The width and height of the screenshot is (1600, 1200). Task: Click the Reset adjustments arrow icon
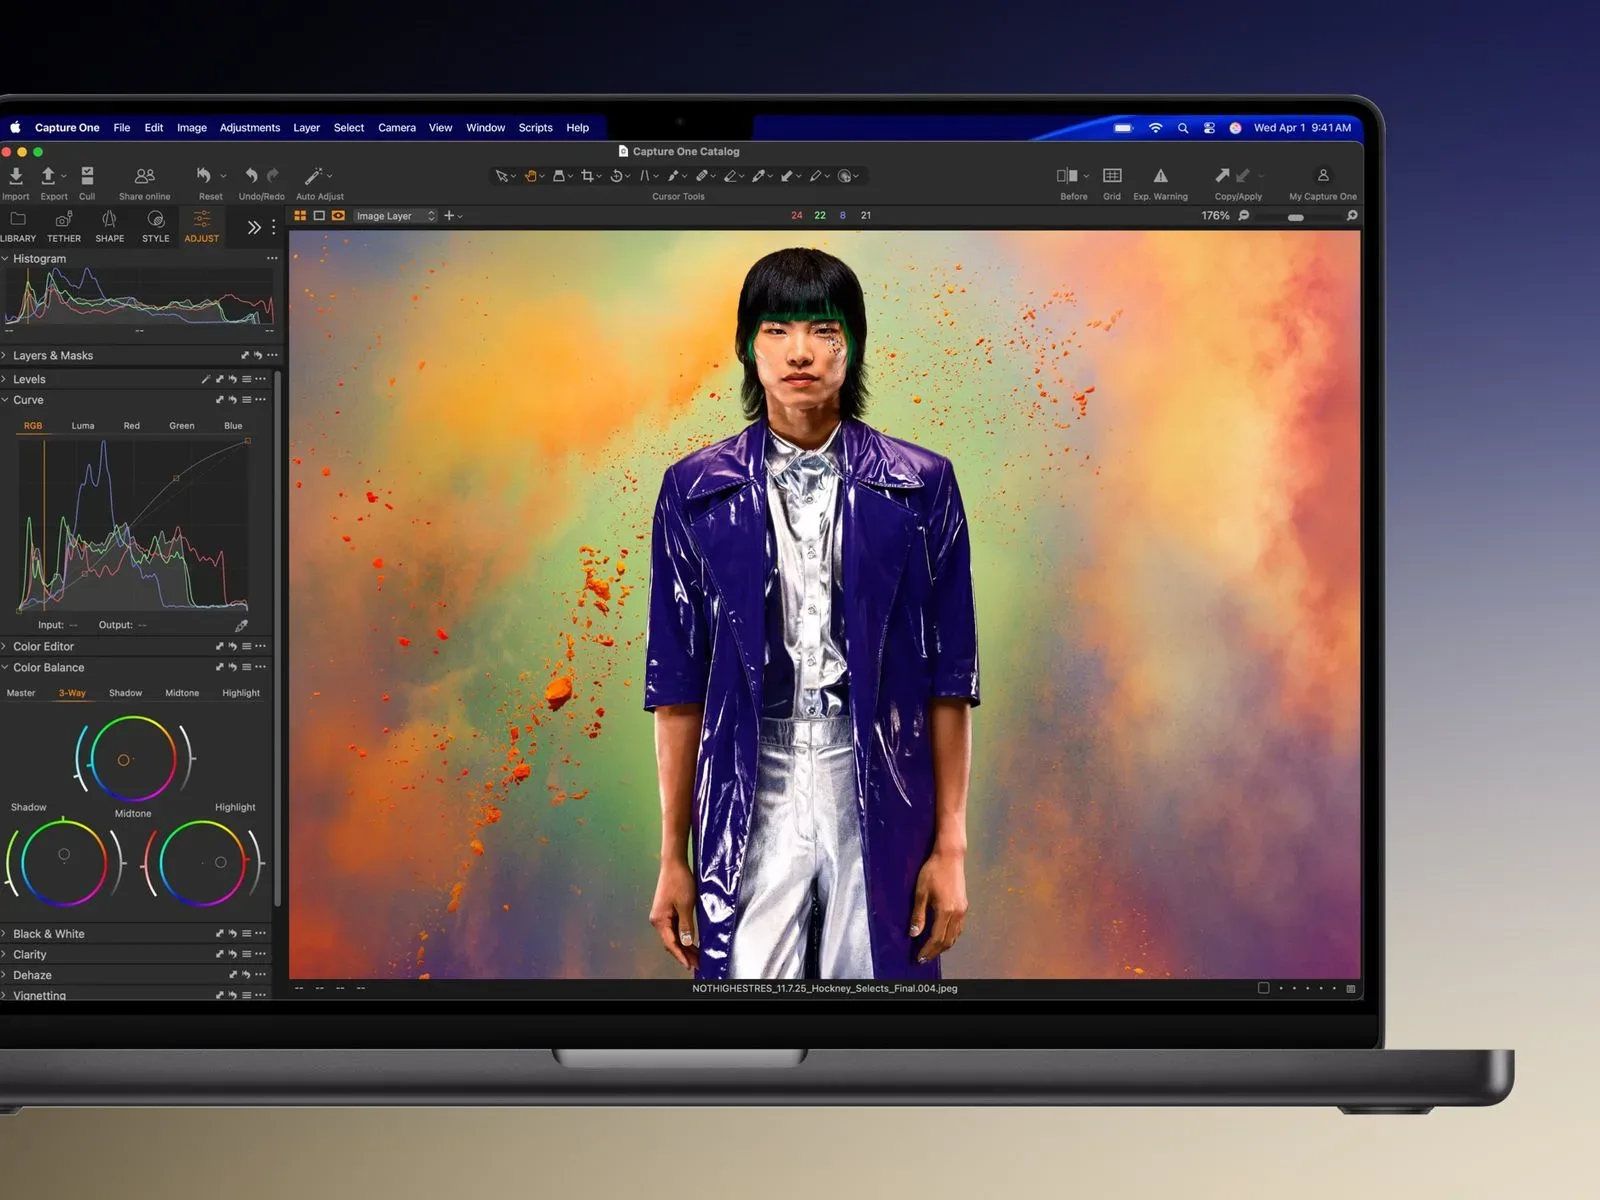click(204, 175)
